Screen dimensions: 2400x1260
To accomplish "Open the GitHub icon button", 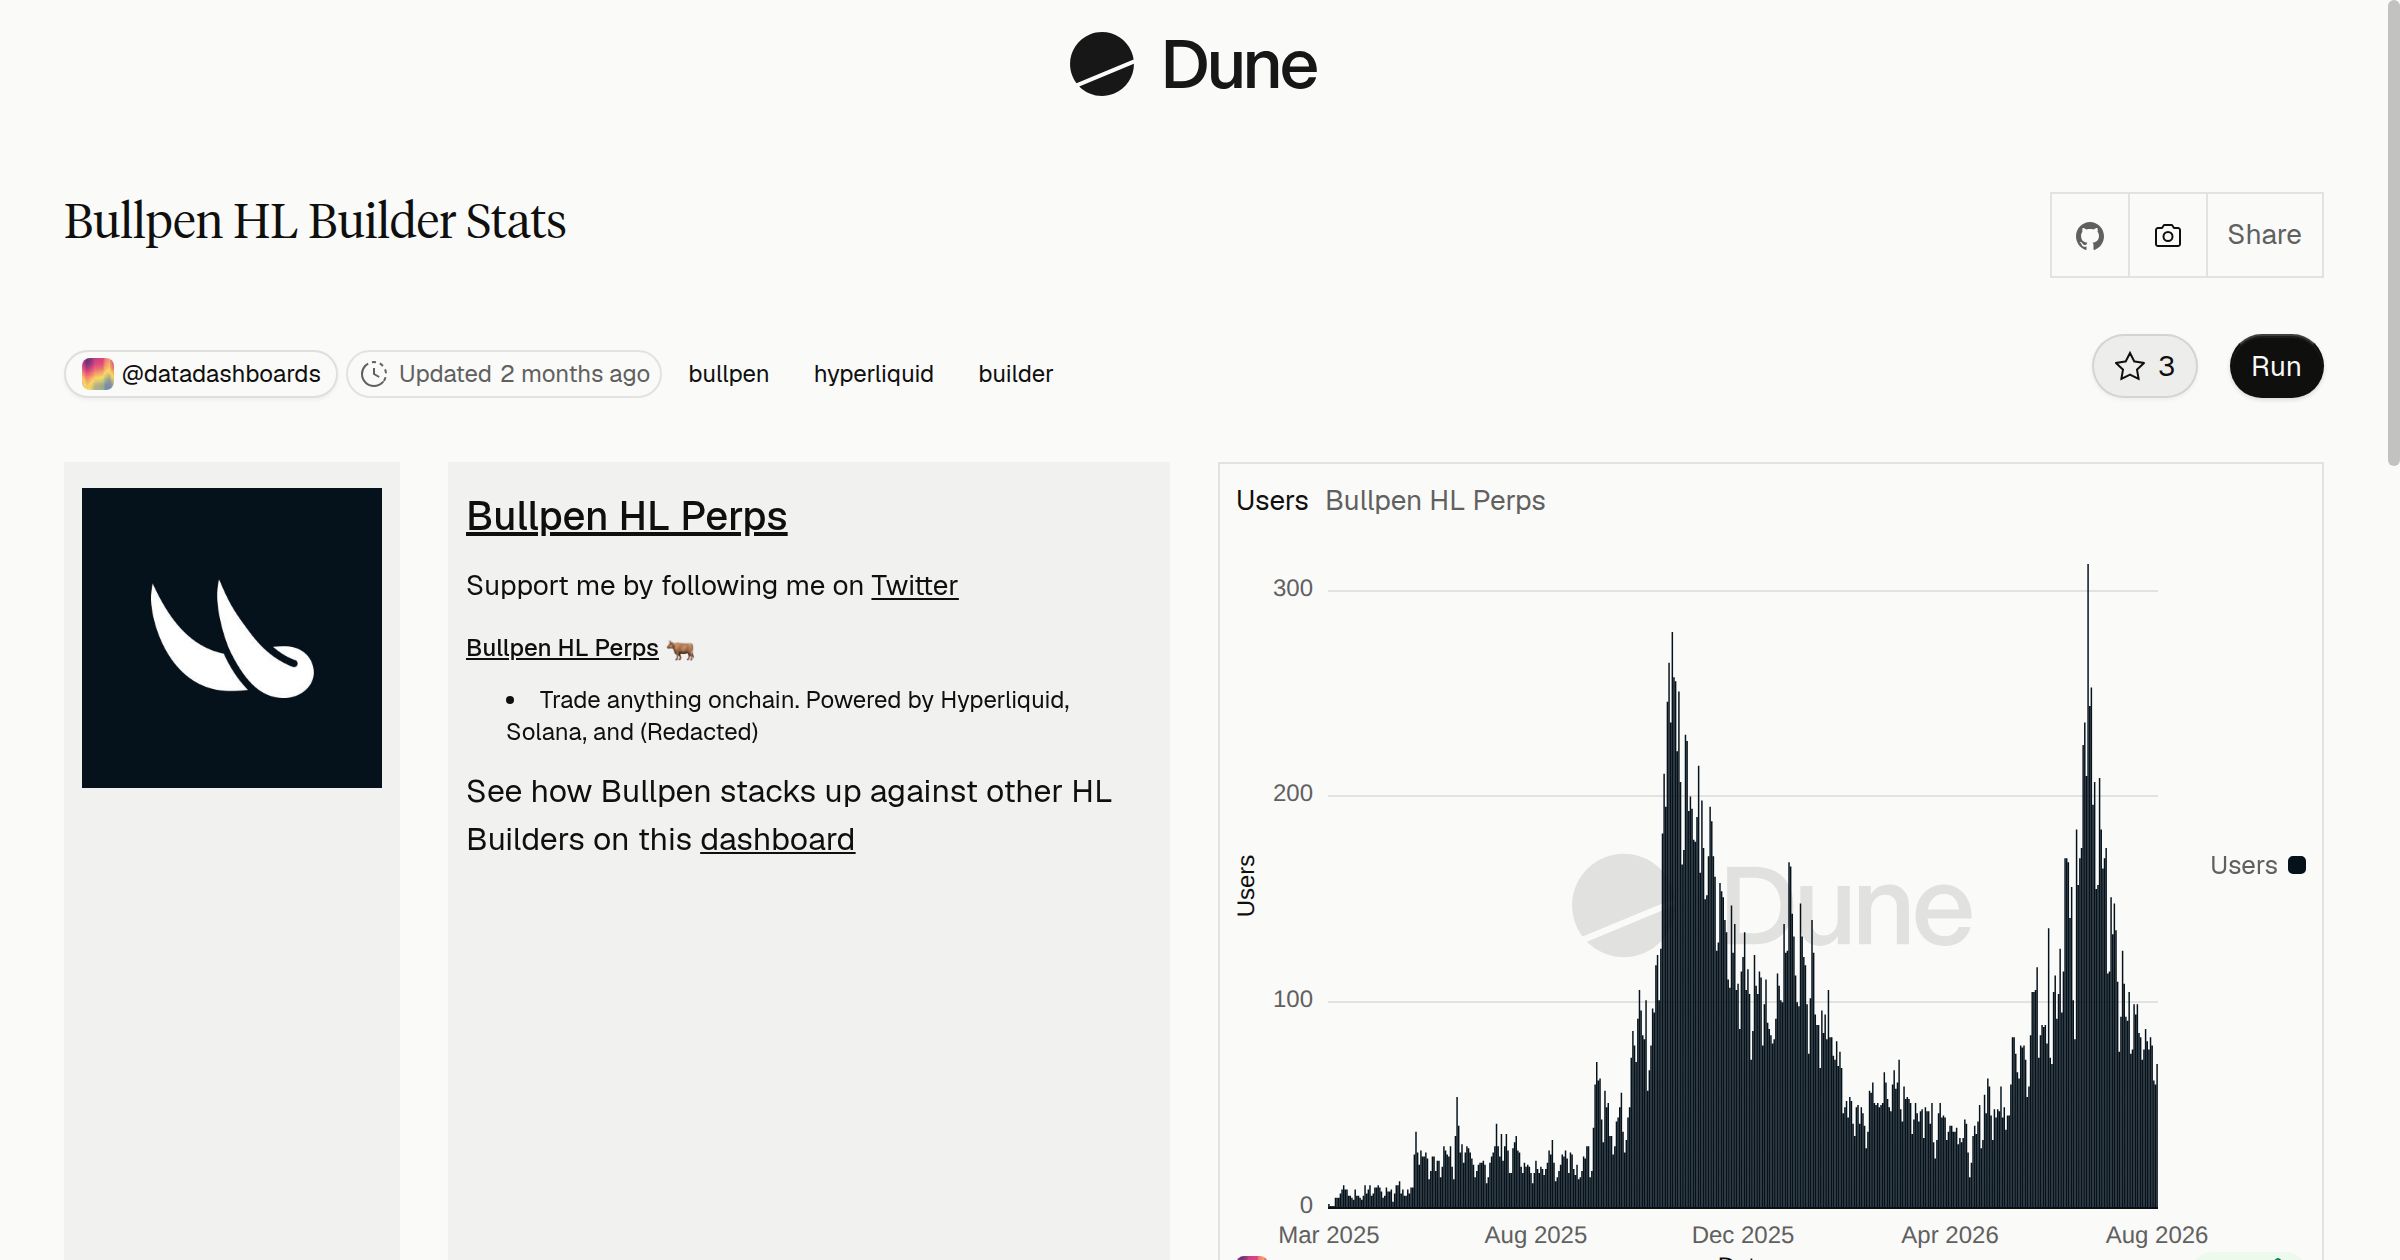I will click(2090, 235).
